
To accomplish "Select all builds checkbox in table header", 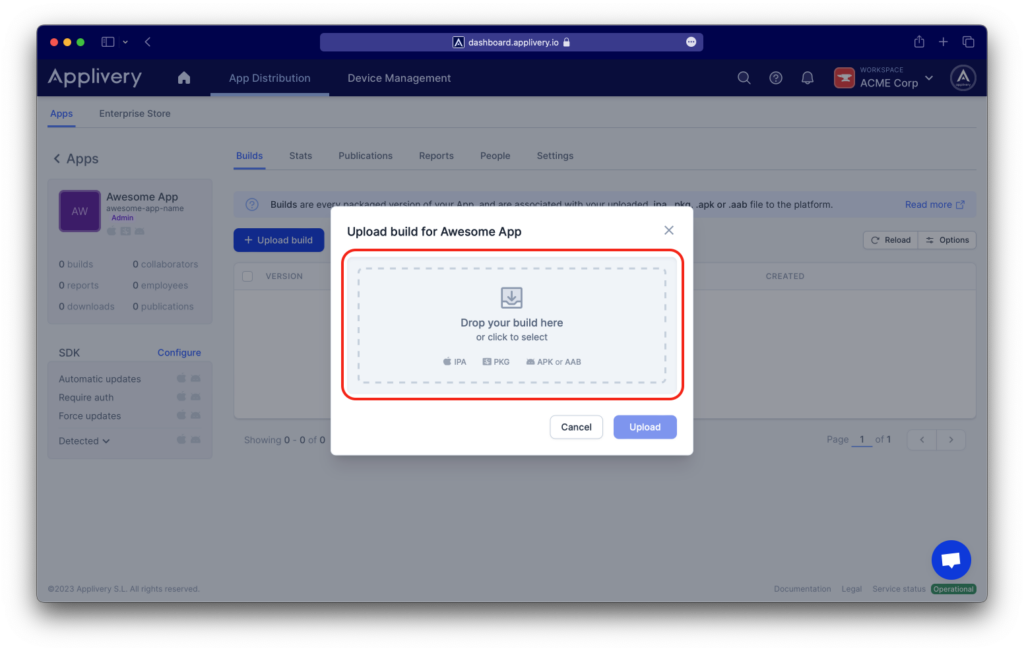I will click(248, 276).
